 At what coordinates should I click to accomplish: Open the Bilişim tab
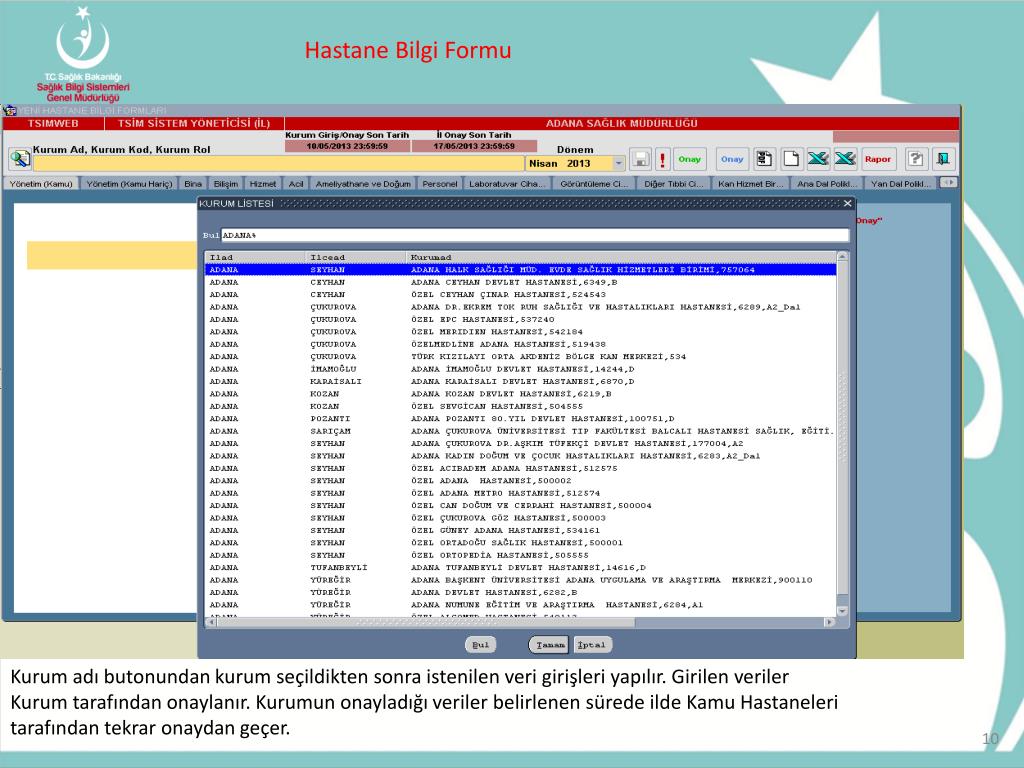[226, 184]
